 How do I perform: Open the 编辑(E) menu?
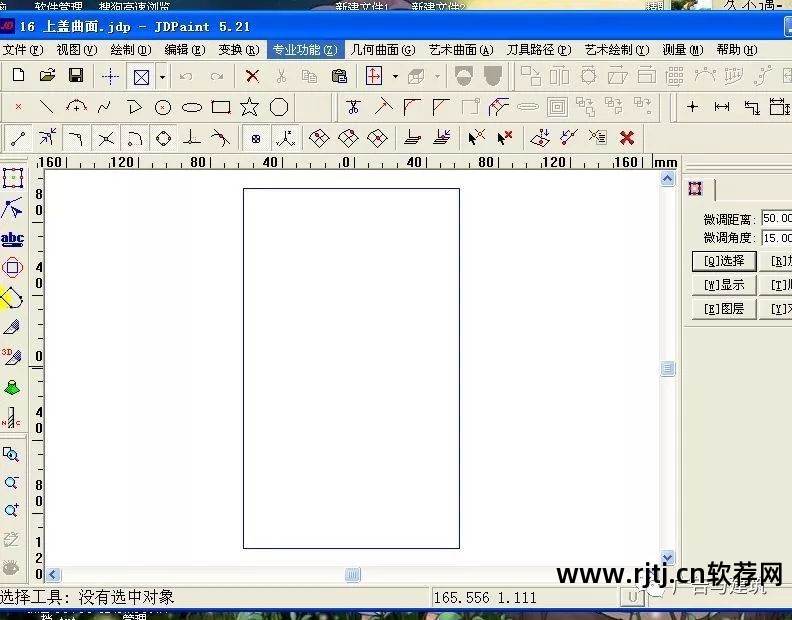(185, 50)
